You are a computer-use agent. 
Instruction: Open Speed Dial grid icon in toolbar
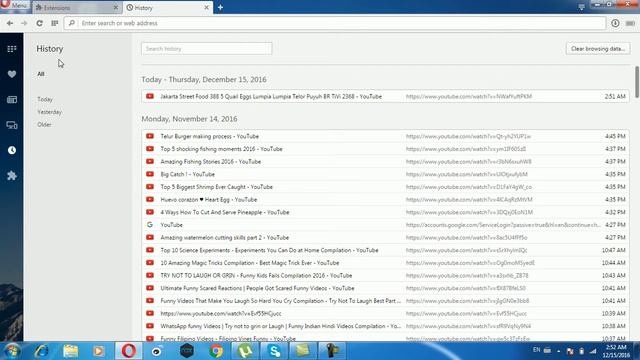(x=55, y=23)
